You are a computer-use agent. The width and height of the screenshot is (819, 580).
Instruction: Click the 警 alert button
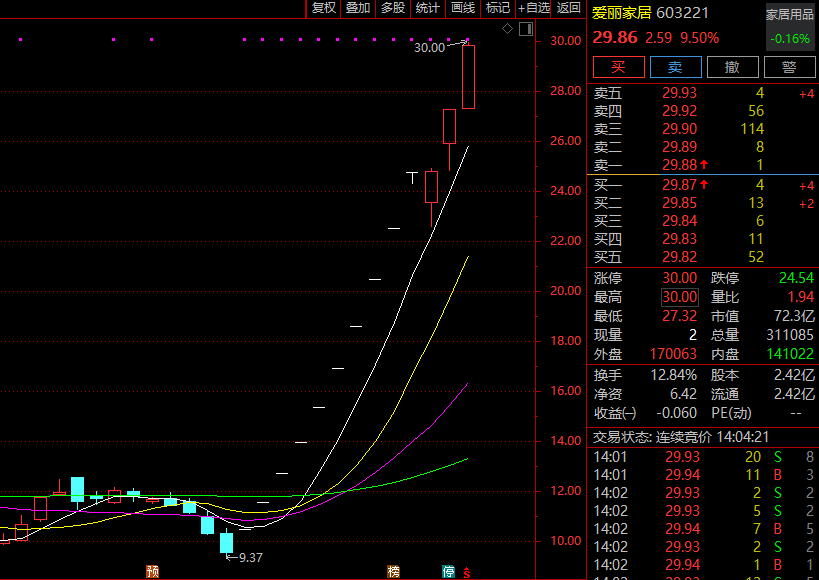click(789, 67)
